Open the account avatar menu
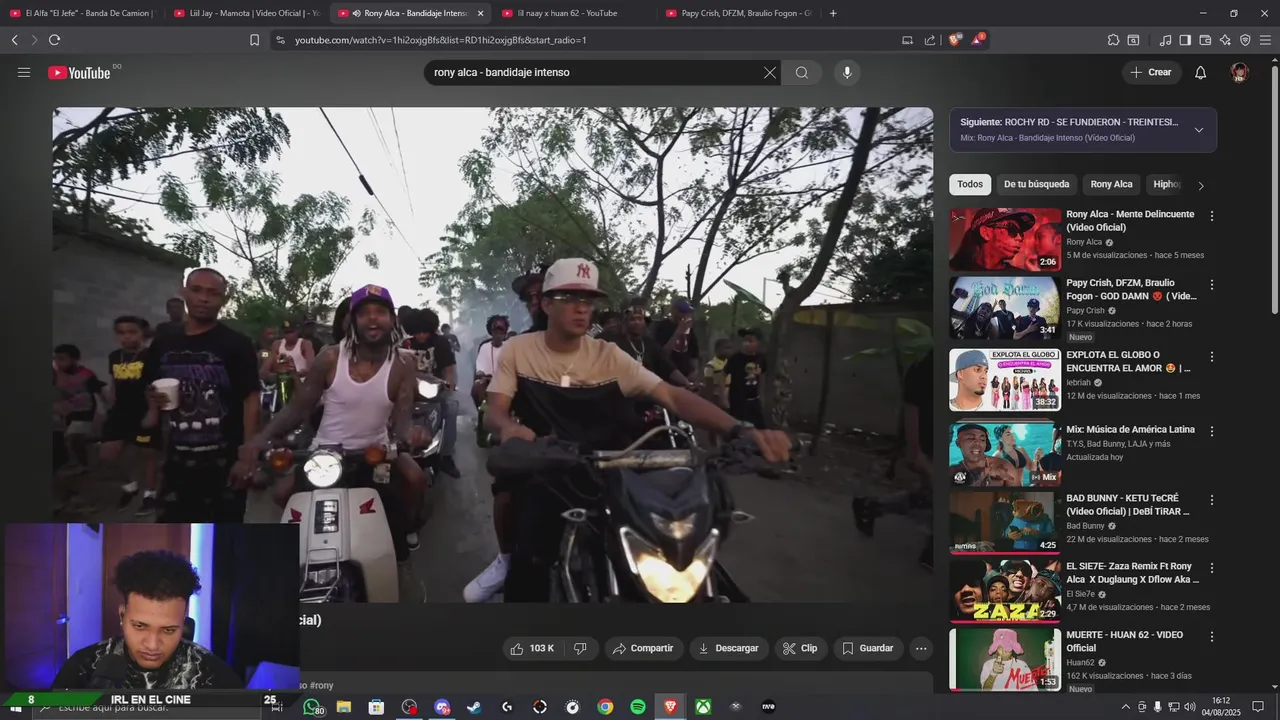The height and width of the screenshot is (720, 1280). tap(1240, 72)
